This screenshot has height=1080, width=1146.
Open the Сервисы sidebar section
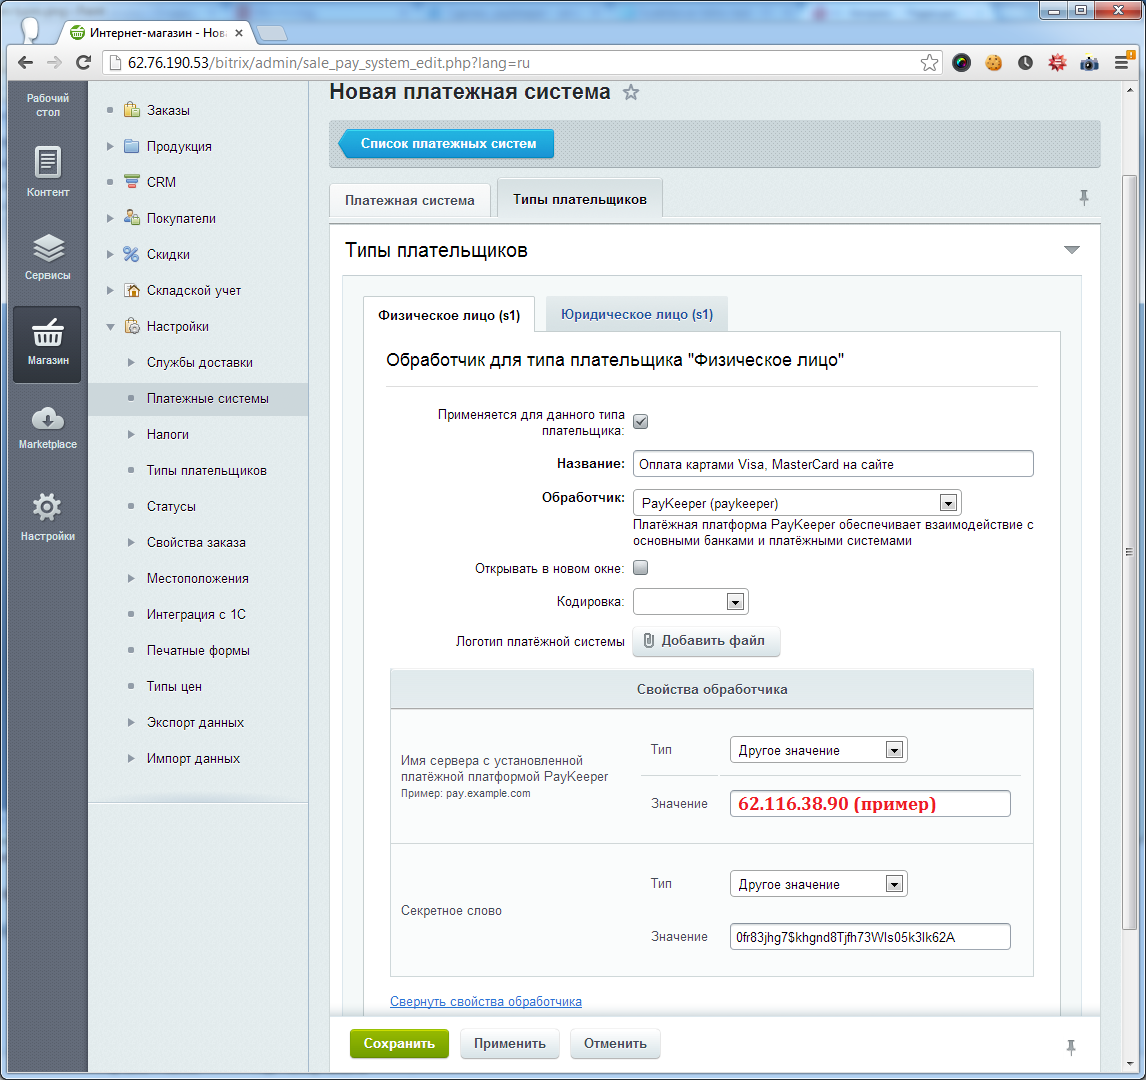(48, 256)
